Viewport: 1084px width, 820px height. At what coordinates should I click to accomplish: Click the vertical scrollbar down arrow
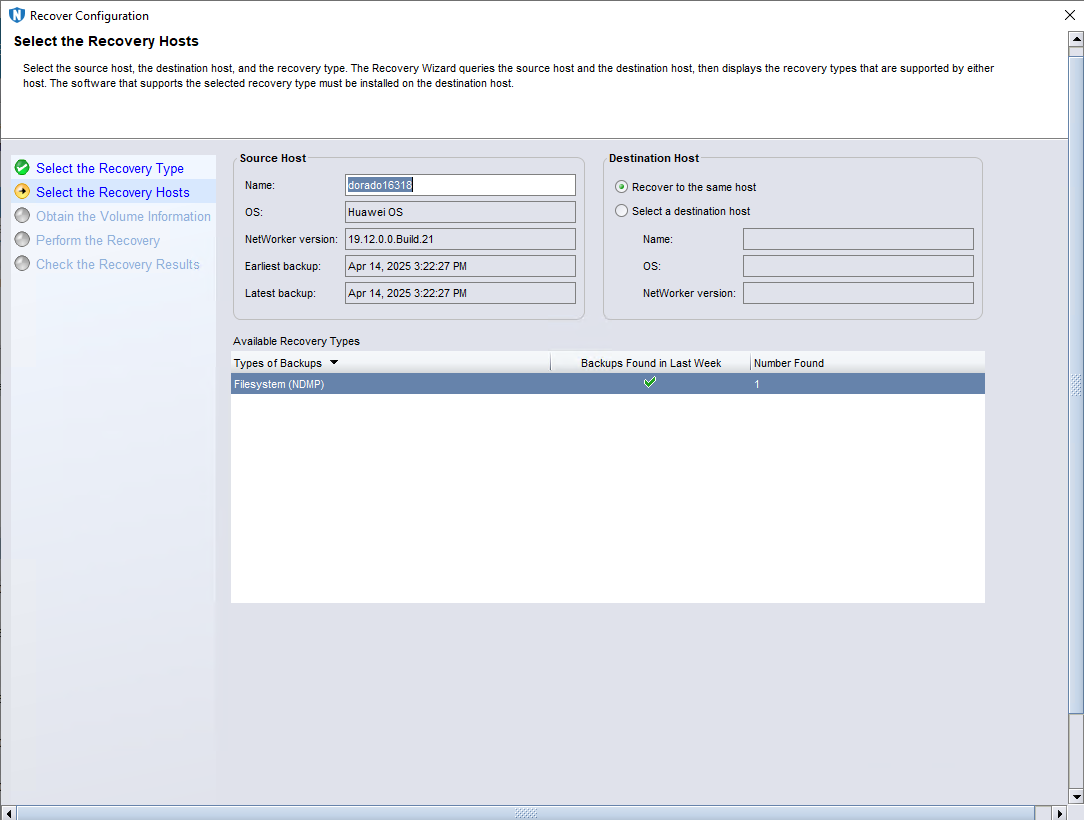pyautogui.click(x=1076, y=796)
